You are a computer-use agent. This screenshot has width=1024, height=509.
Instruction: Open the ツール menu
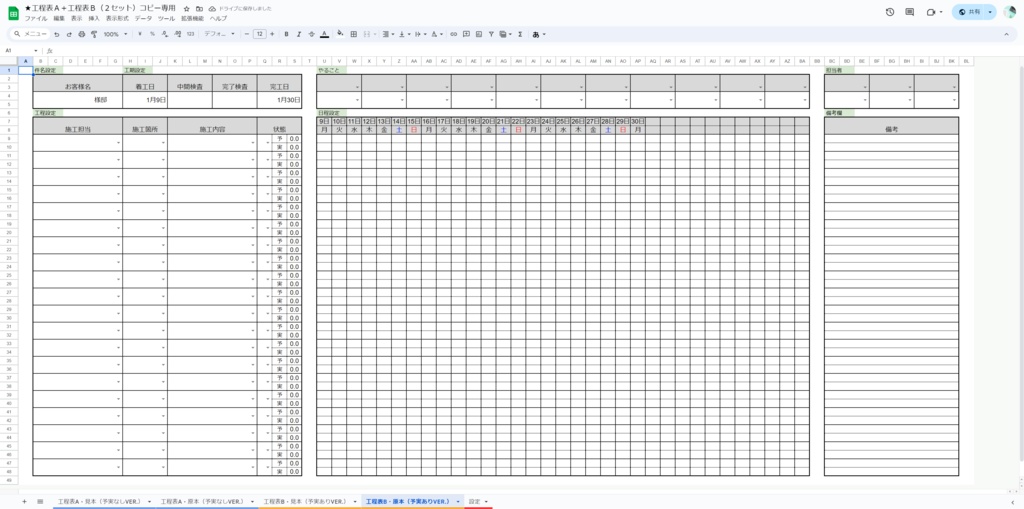pos(167,19)
